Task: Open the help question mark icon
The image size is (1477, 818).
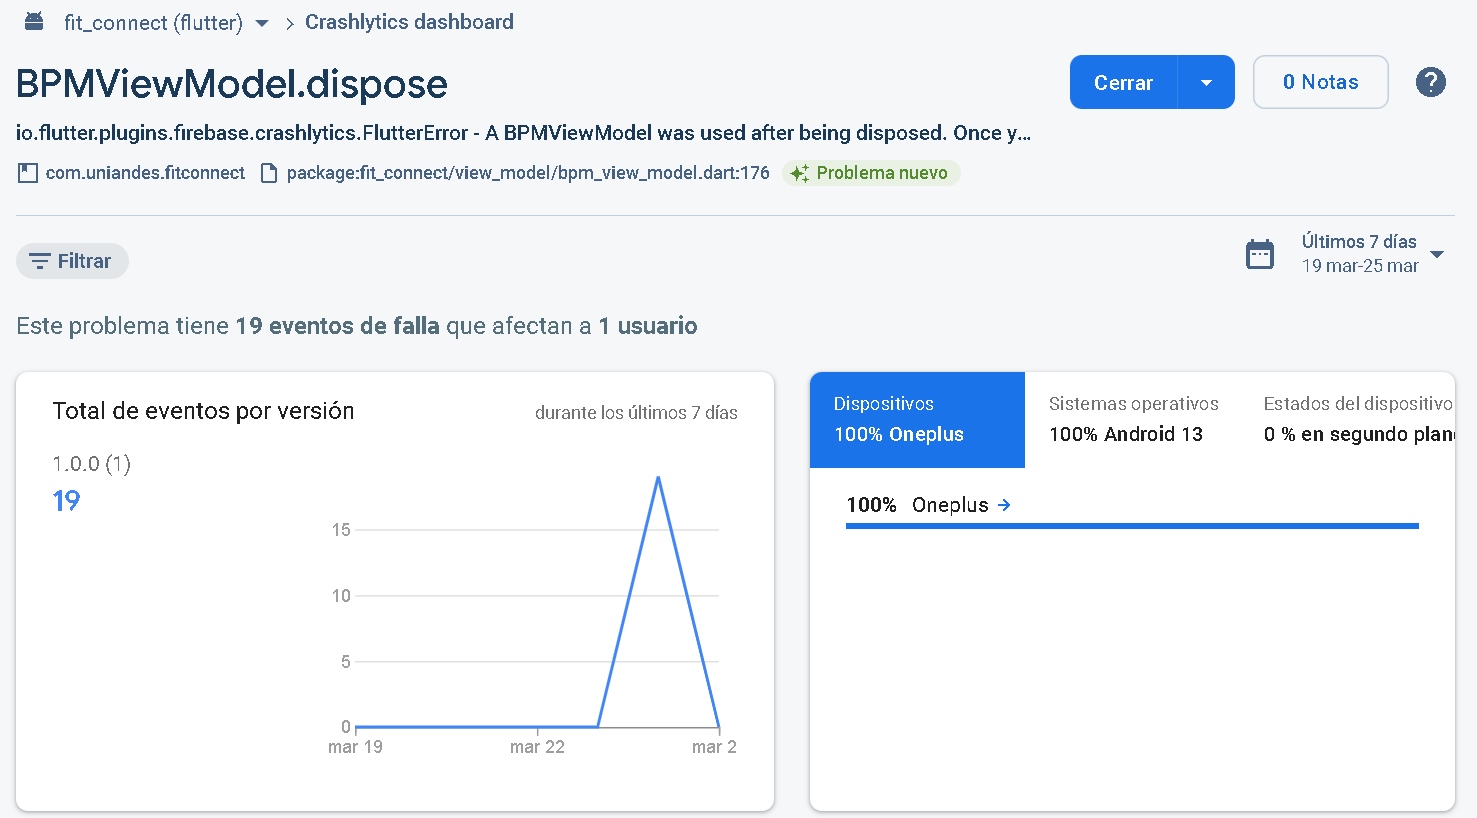Action: click(x=1430, y=82)
